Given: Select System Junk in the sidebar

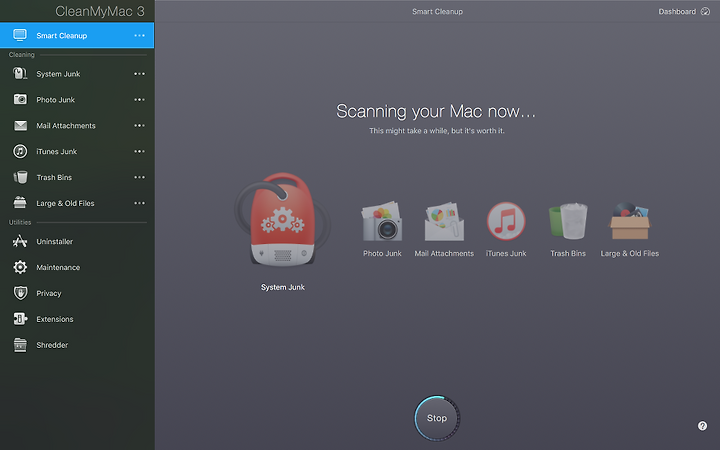Looking at the screenshot, I should click(77, 73).
